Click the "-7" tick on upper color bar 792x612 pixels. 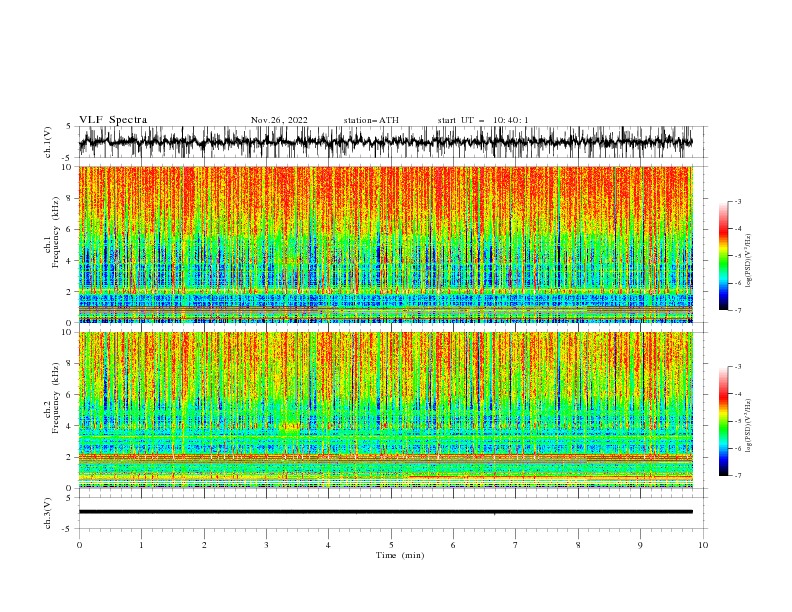click(738, 310)
